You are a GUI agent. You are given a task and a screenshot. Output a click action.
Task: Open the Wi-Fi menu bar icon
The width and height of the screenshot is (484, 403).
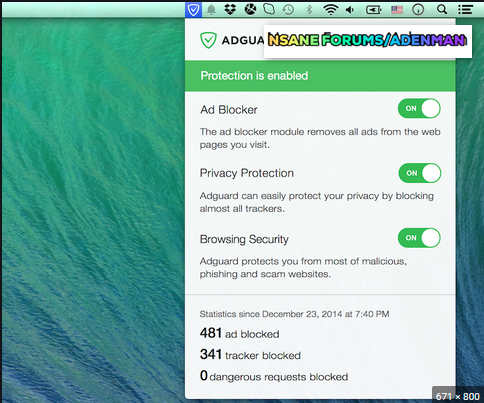(x=330, y=10)
